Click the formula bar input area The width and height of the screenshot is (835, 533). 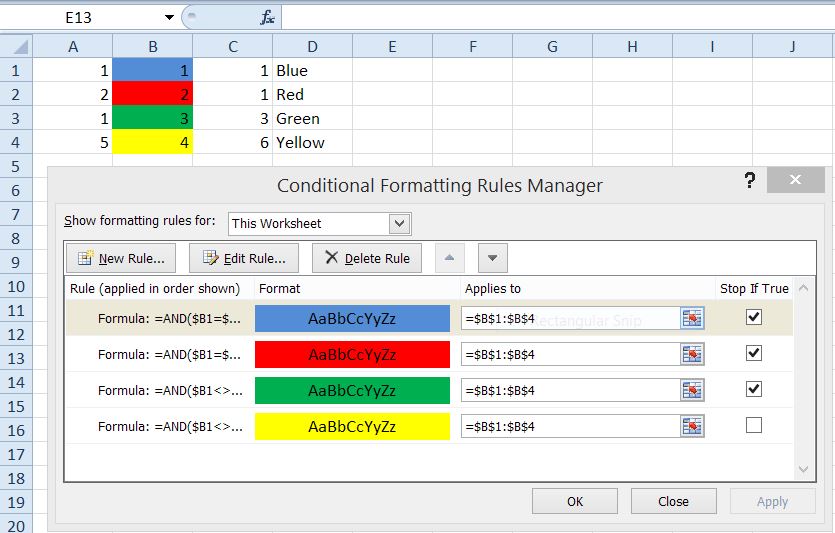558,18
